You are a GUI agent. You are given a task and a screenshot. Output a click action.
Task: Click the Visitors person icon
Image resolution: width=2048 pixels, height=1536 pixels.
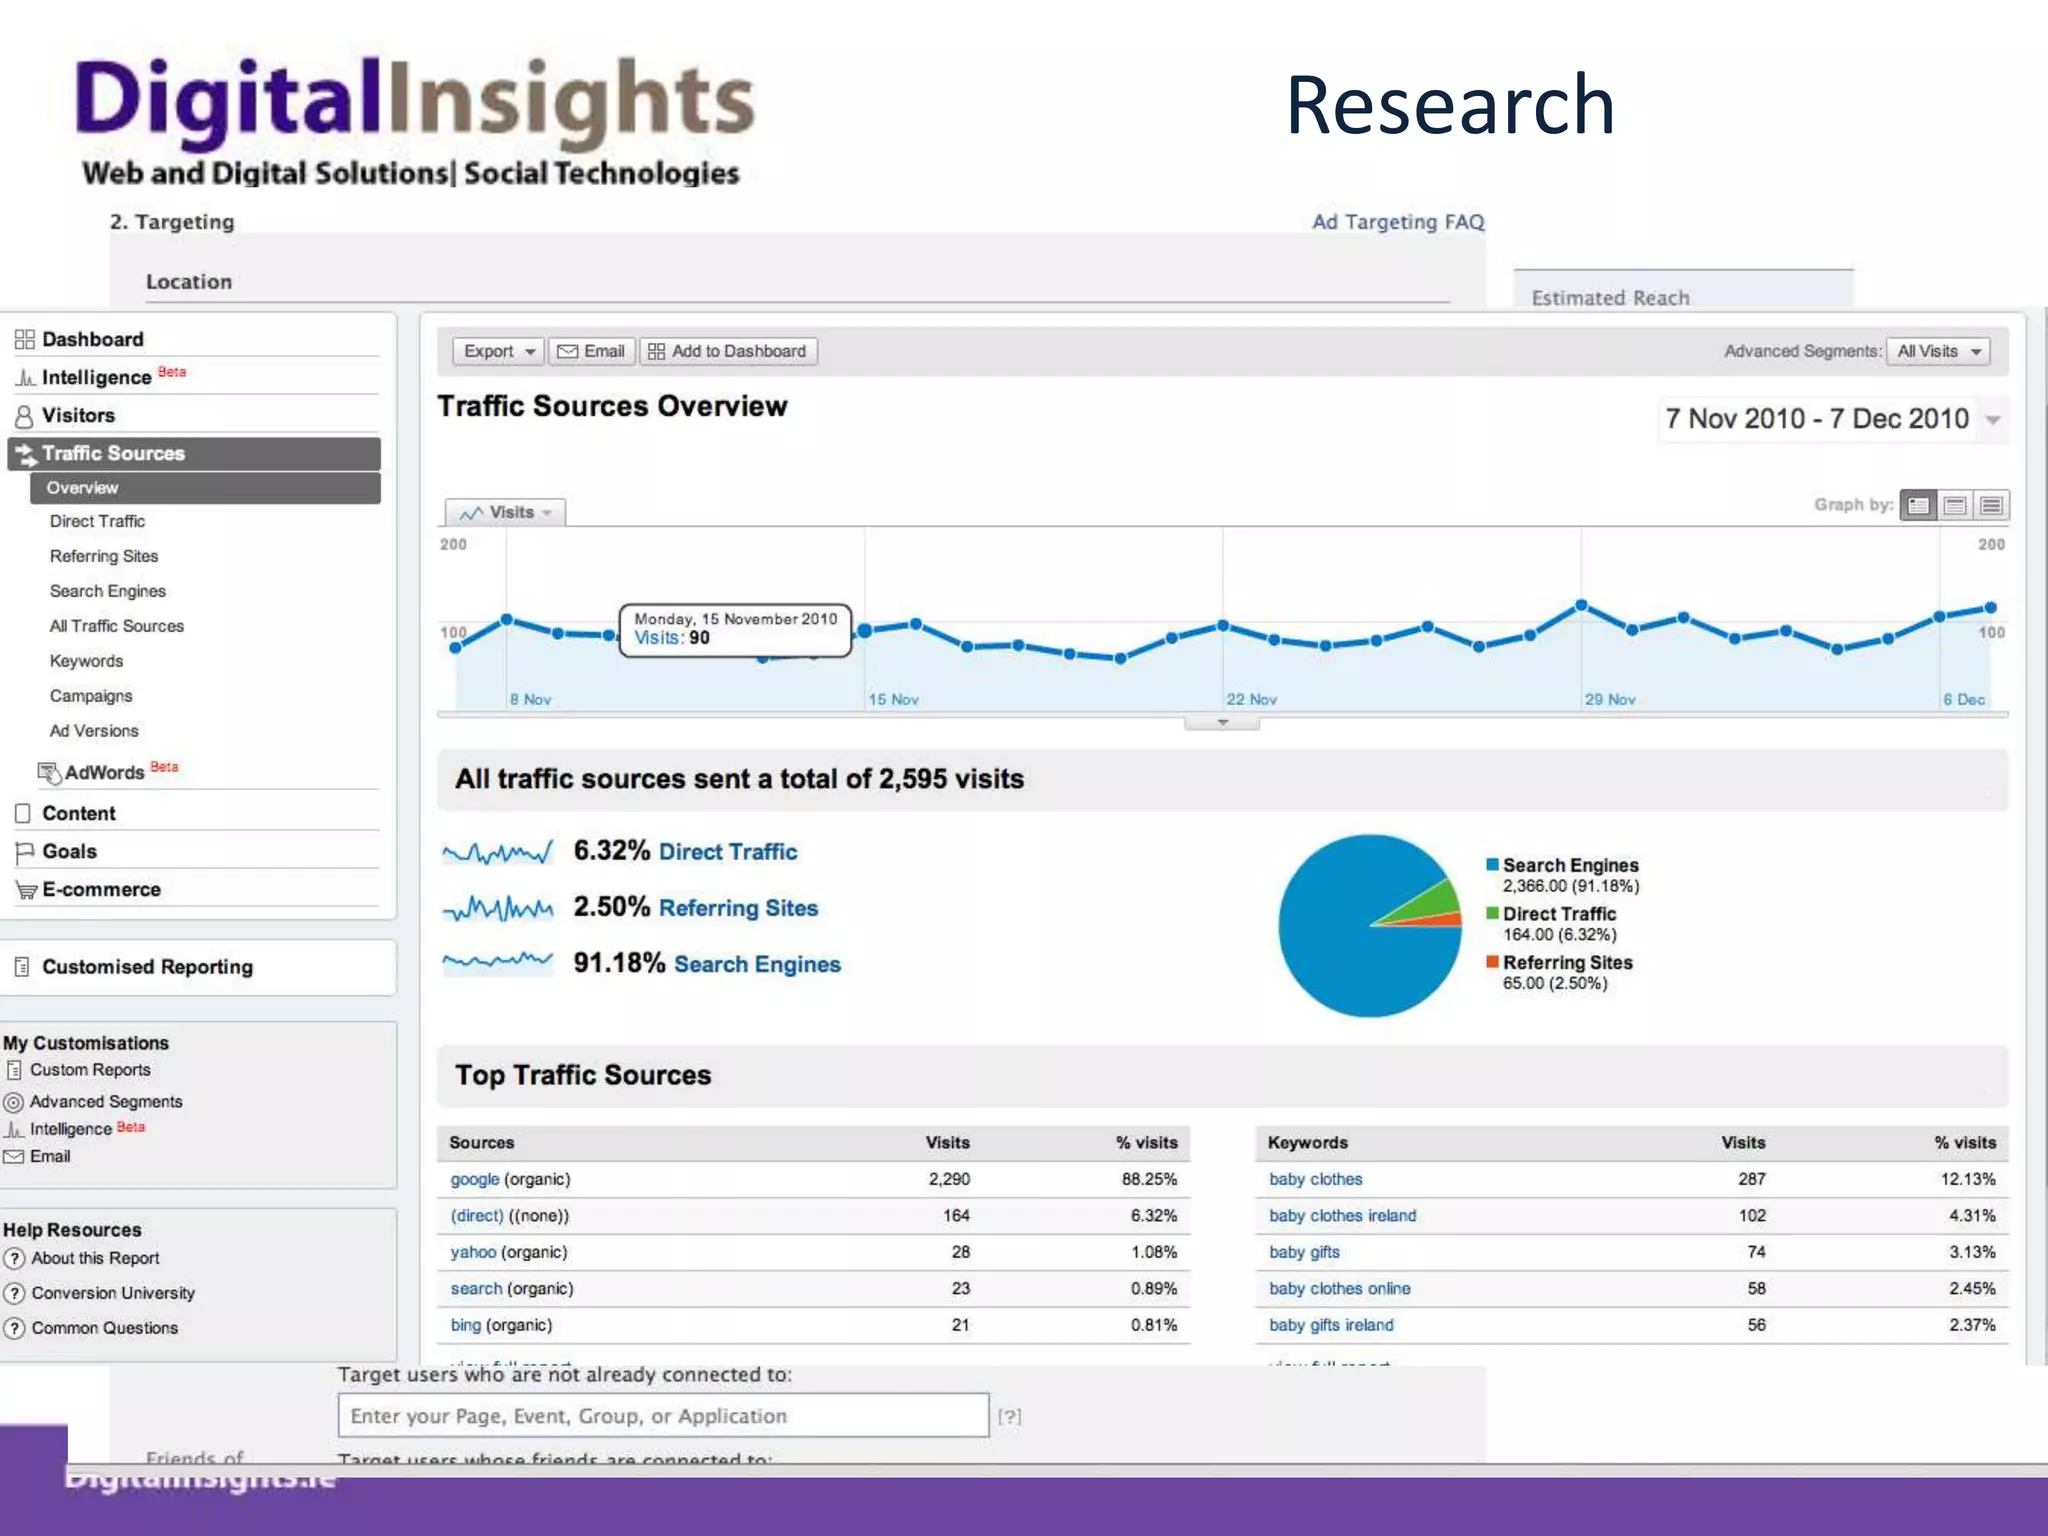pos(25,416)
